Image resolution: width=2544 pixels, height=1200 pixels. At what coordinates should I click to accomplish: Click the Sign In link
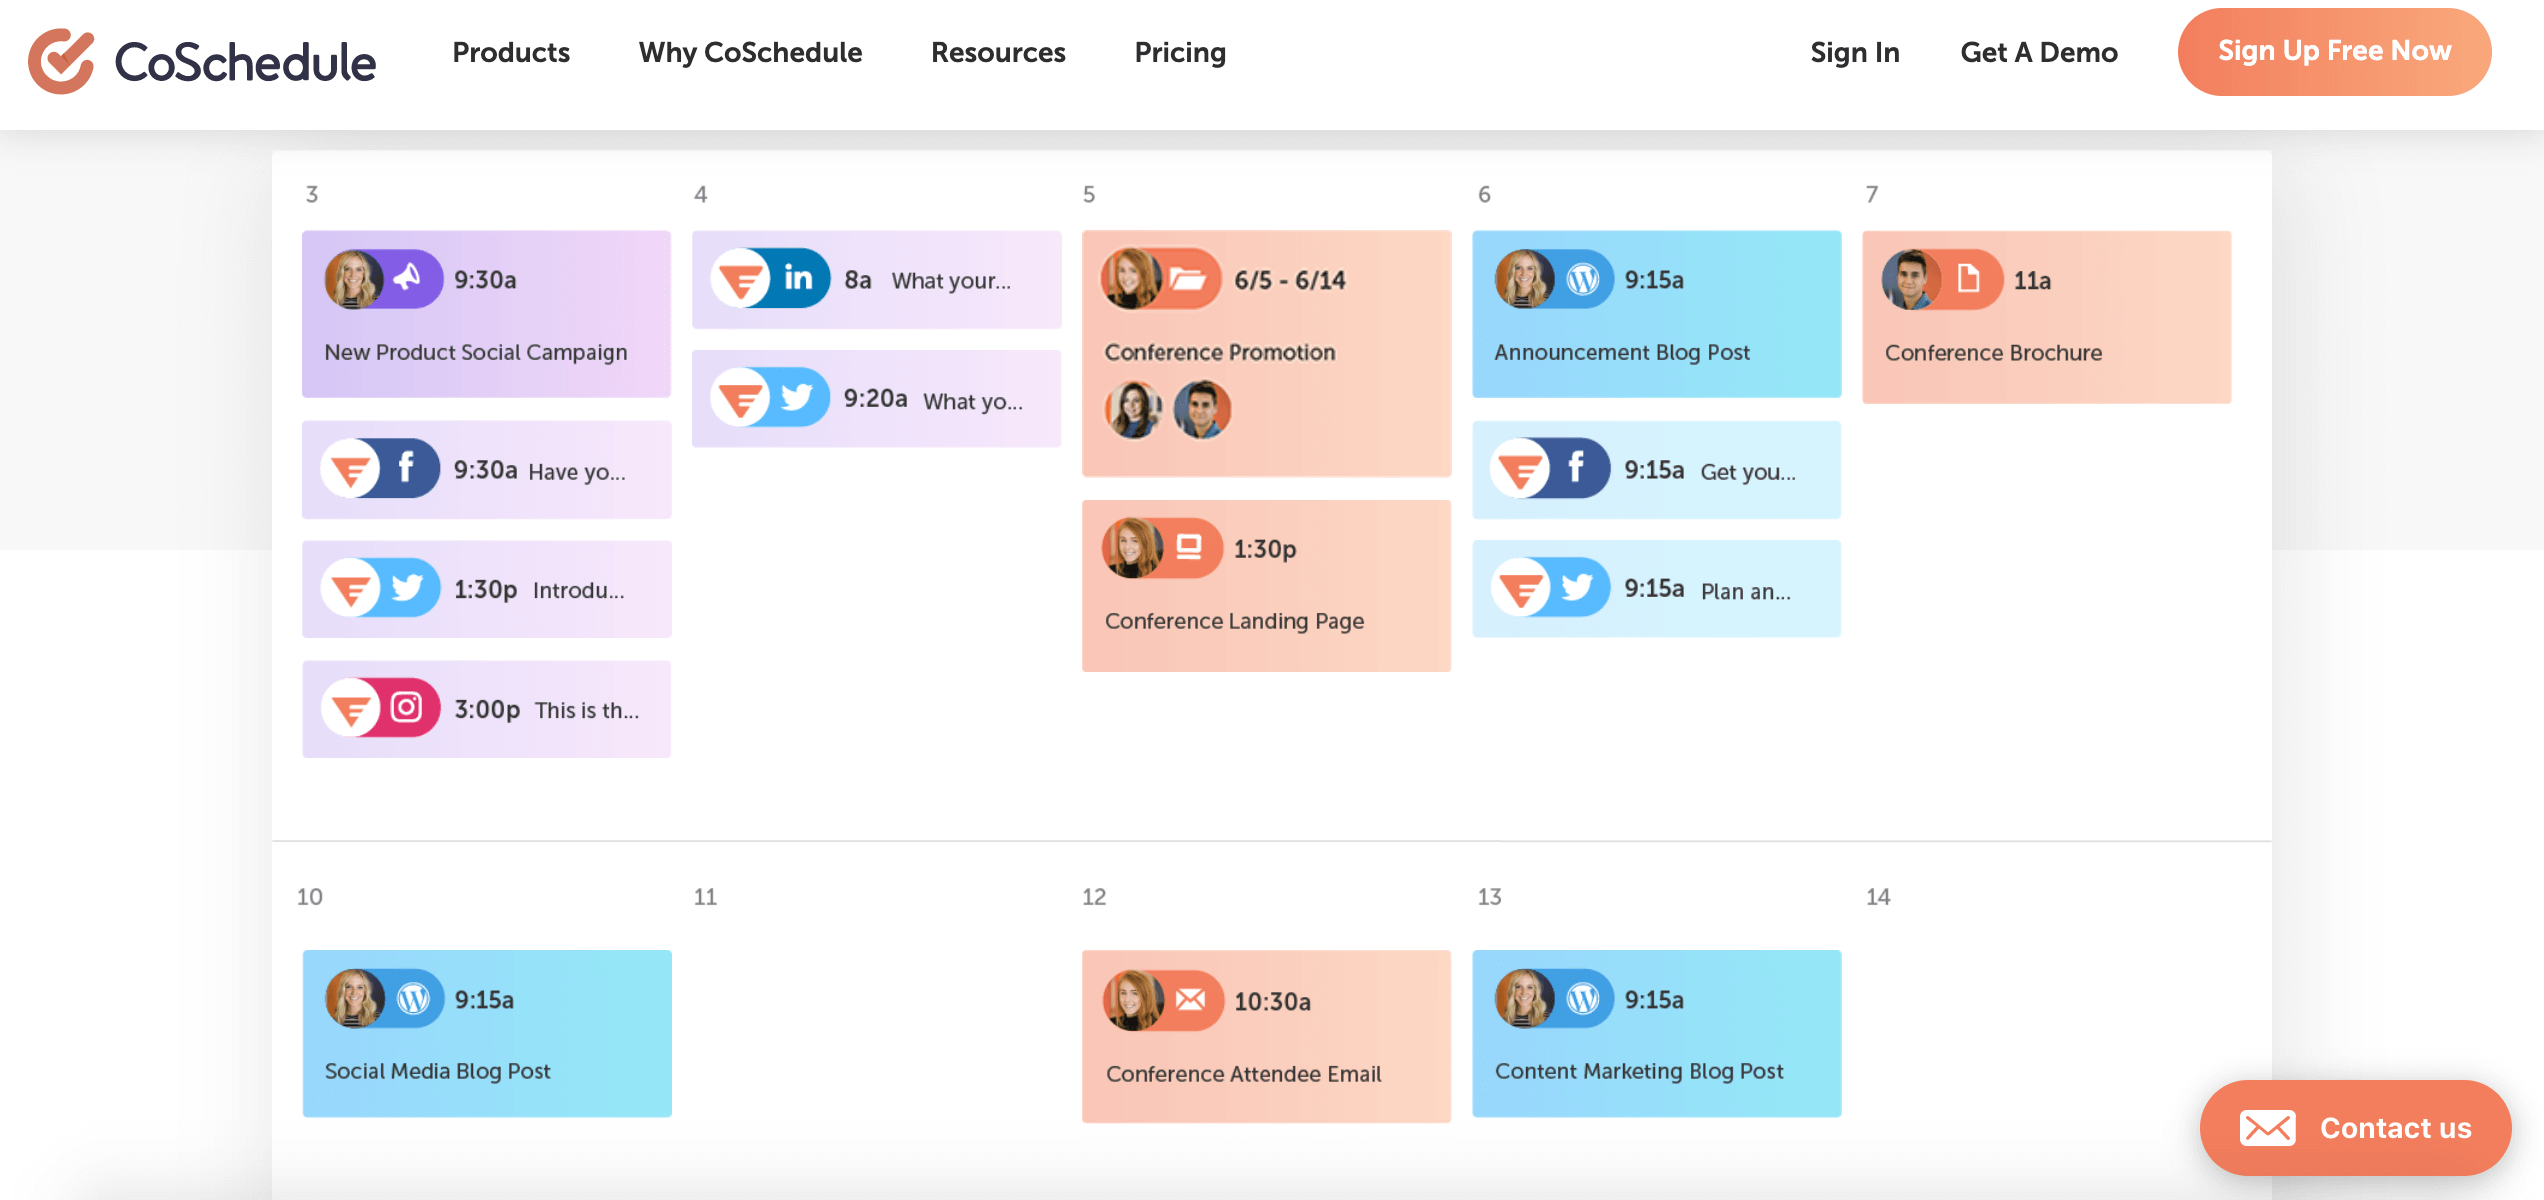tap(1855, 52)
